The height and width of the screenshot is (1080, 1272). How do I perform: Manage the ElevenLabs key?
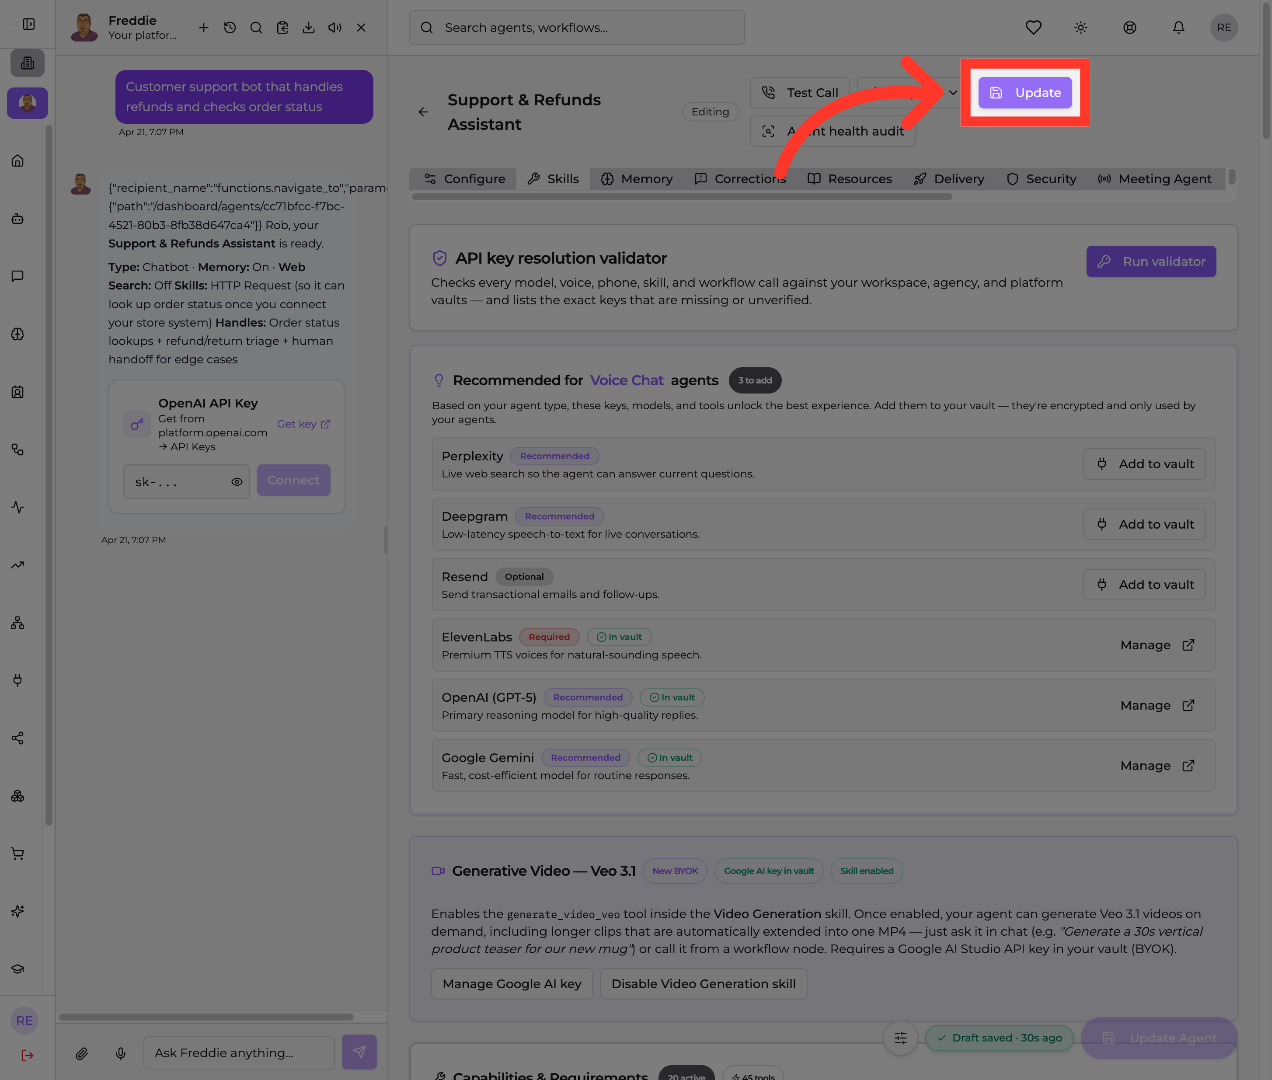click(x=1157, y=645)
